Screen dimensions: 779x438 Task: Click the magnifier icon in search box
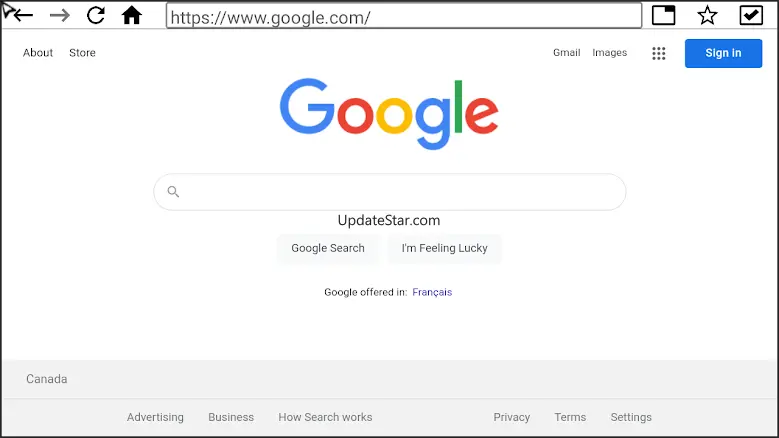[x=173, y=191]
